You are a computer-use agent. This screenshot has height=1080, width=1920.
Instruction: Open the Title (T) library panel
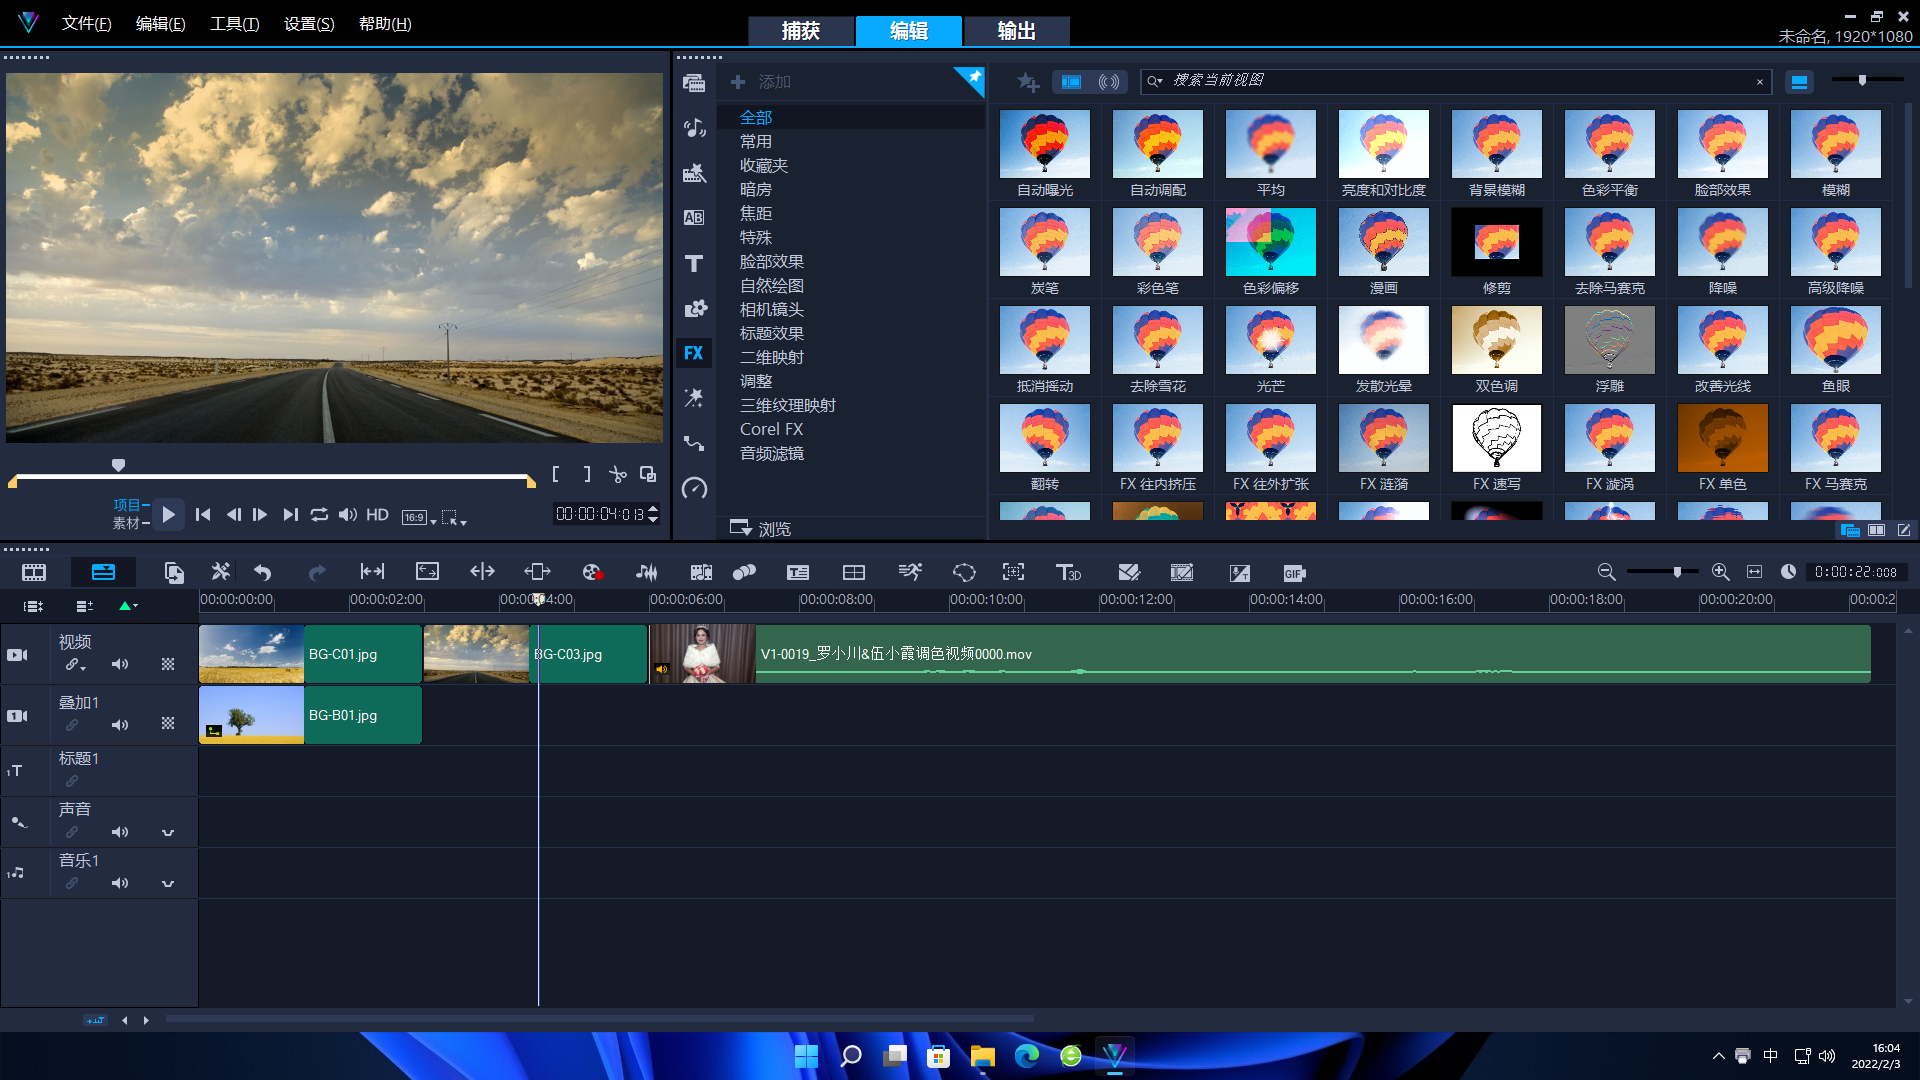694,263
